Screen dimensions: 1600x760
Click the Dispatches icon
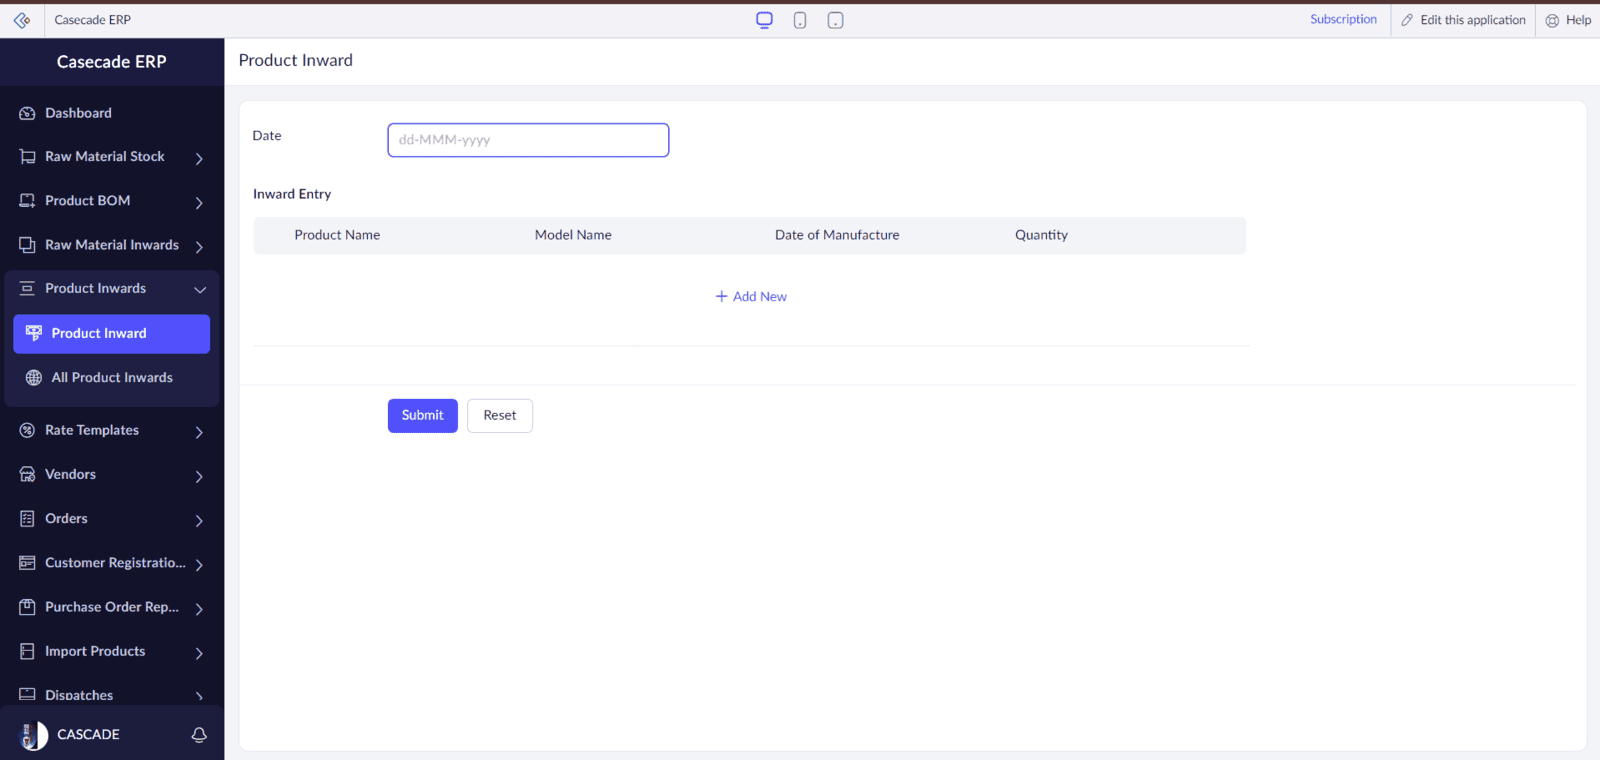pyautogui.click(x=27, y=695)
